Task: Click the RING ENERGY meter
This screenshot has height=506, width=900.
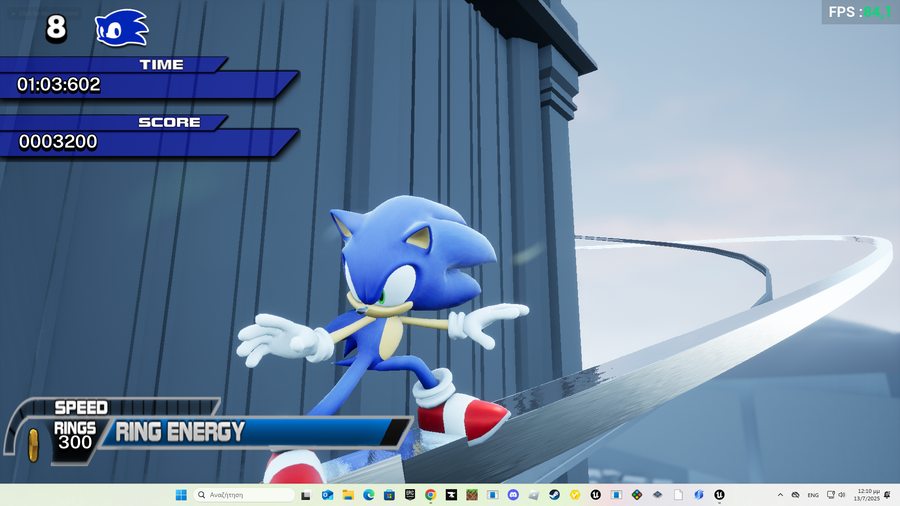Action: (x=257, y=432)
